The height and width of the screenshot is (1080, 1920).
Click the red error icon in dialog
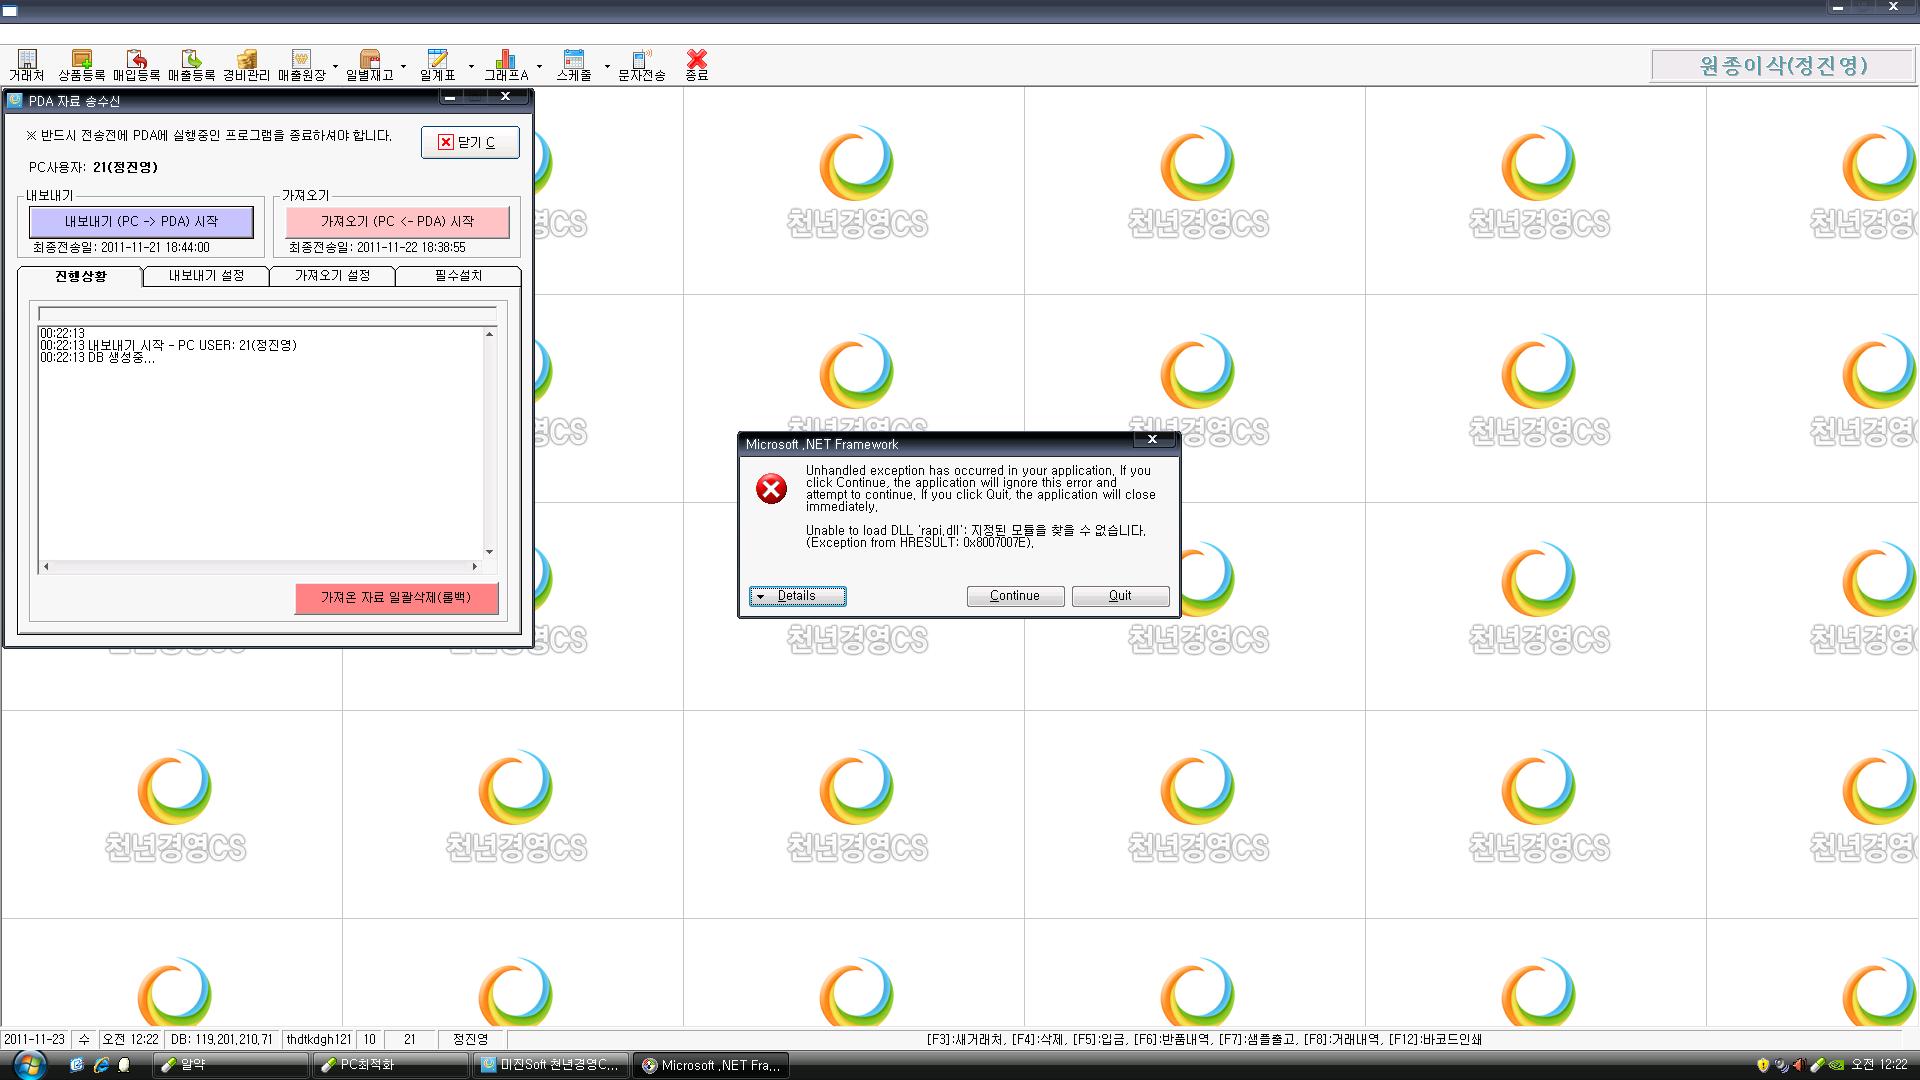(x=771, y=489)
